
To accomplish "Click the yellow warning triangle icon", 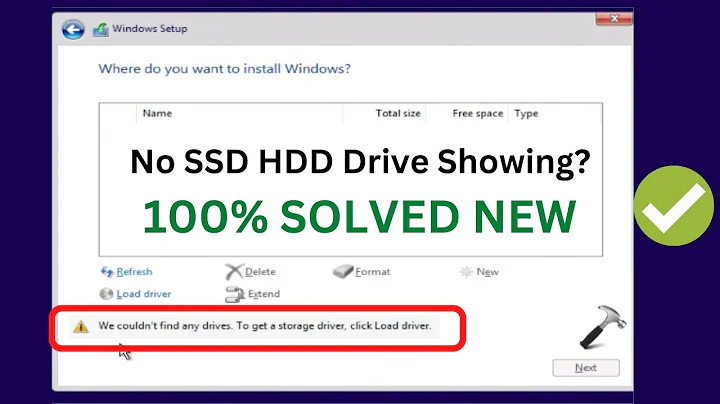I will [x=81, y=326].
